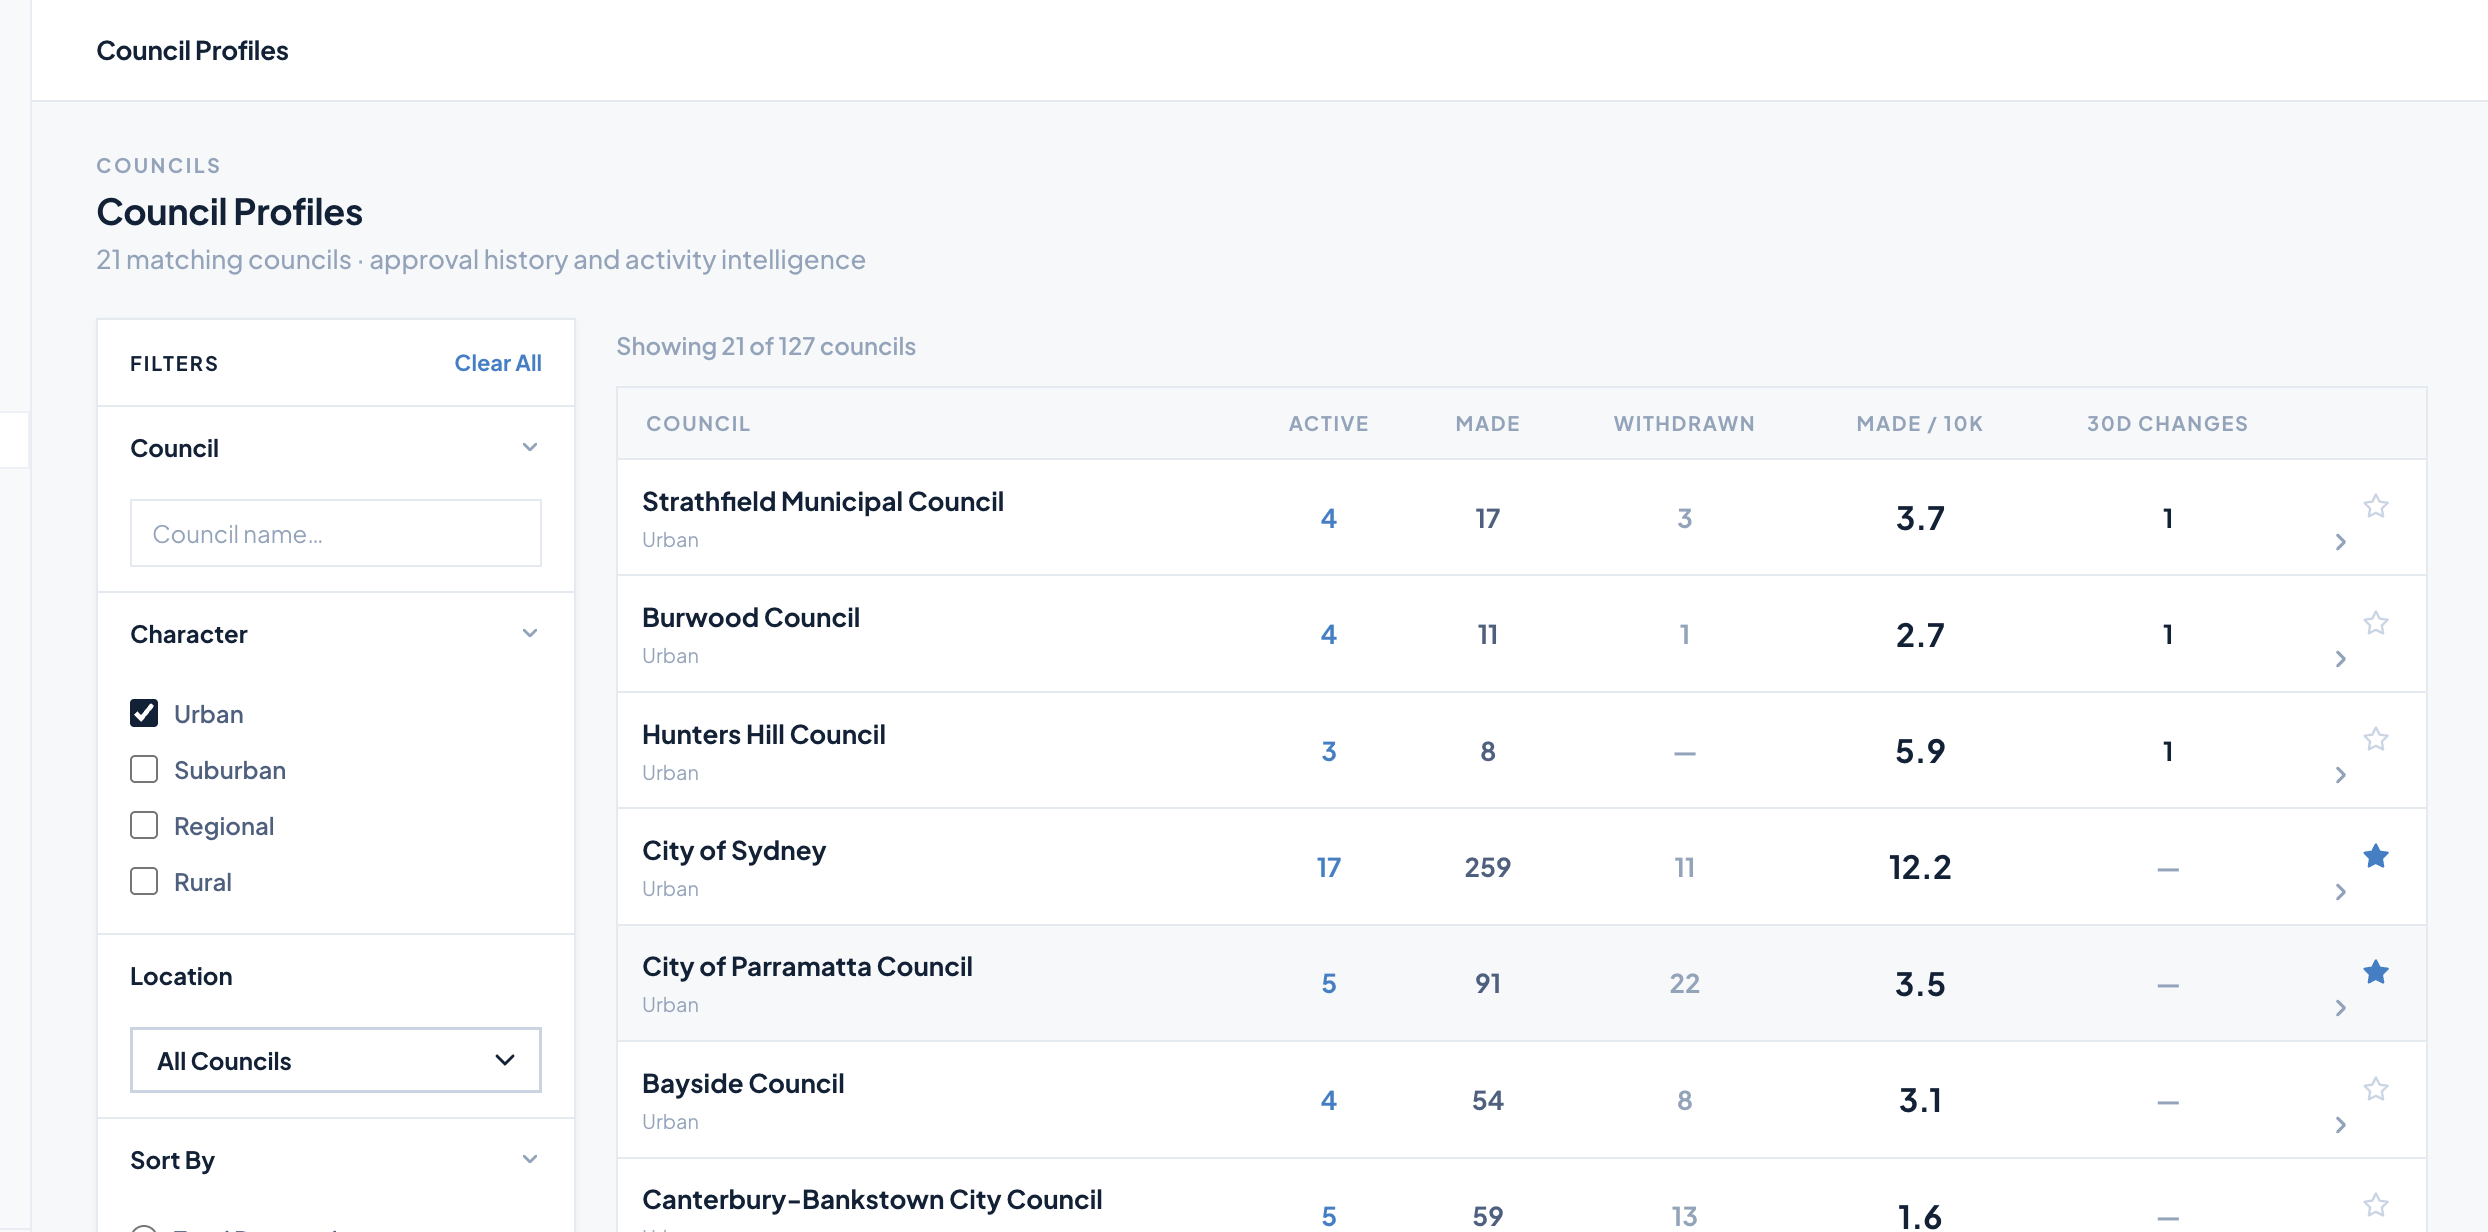2488x1232 pixels.
Task: Open Bayside Council profile
Action: pyautogui.click(x=743, y=1084)
